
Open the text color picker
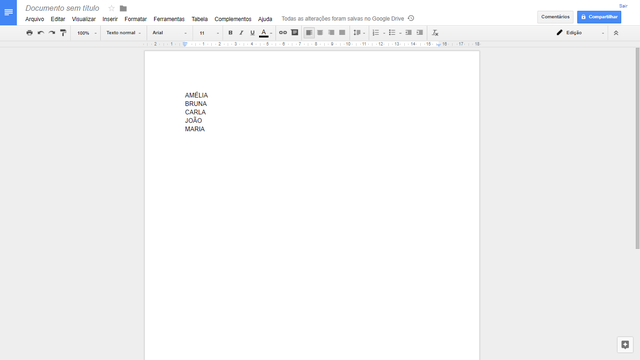coord(265,33)
